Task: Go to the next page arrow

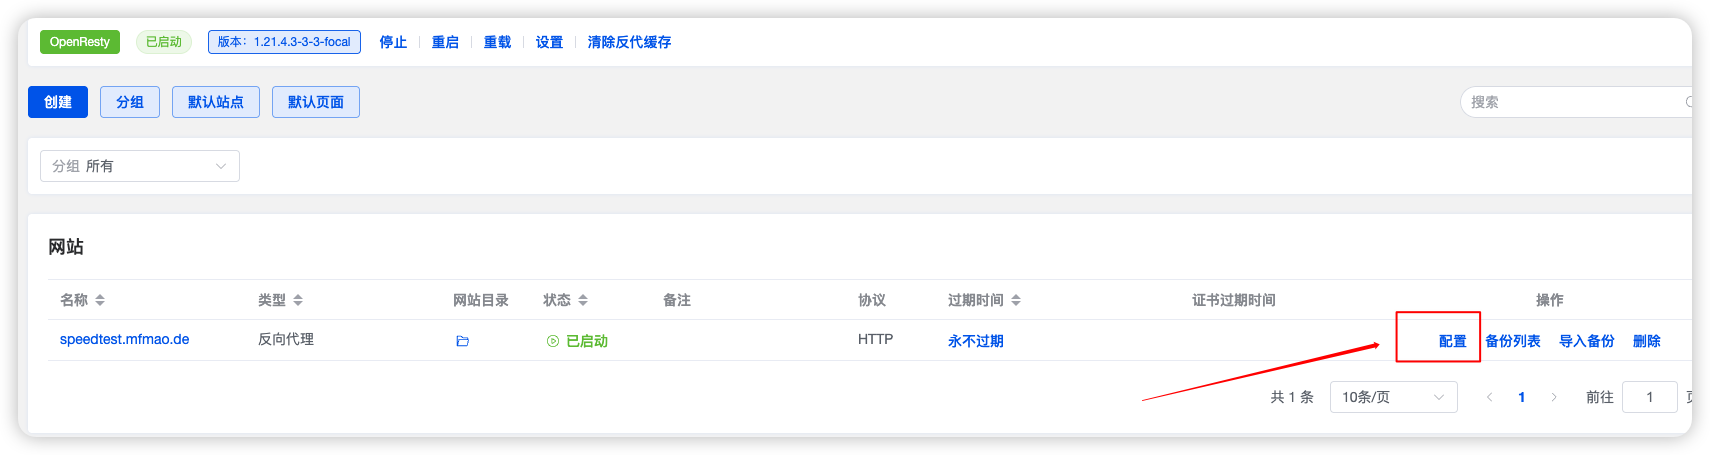Action: [1553, 397]
